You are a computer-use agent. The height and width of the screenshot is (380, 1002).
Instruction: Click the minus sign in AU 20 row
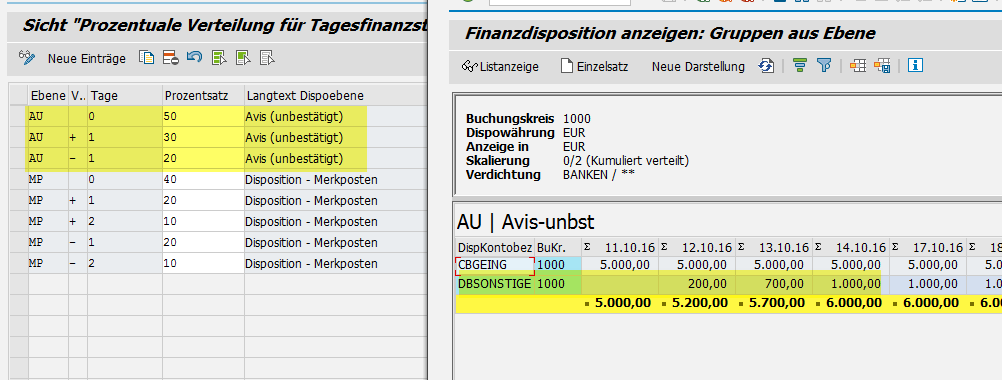[73, 158]
